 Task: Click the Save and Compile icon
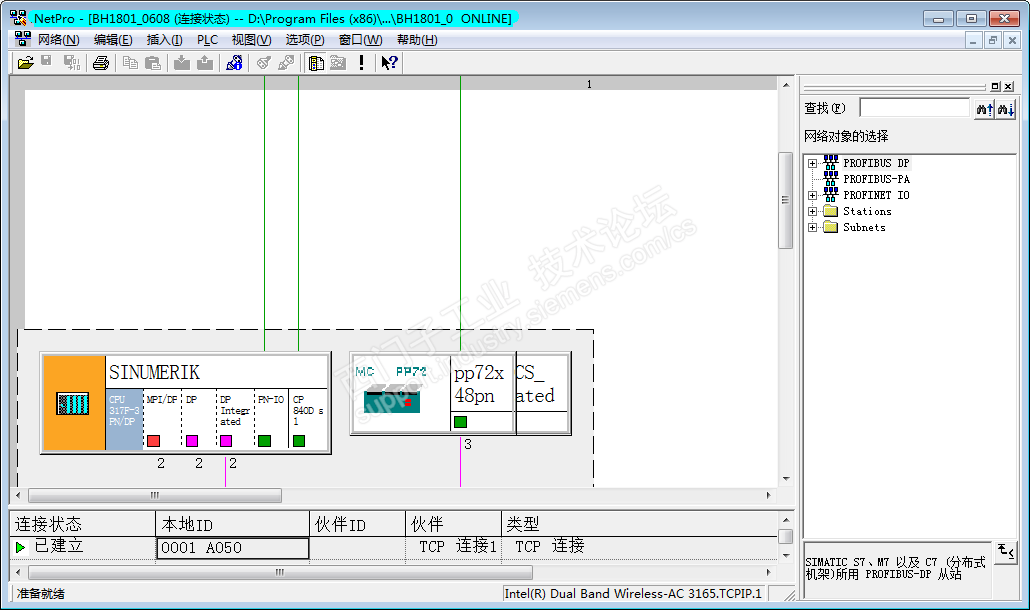pyautogui.click(x=72, y=63)
